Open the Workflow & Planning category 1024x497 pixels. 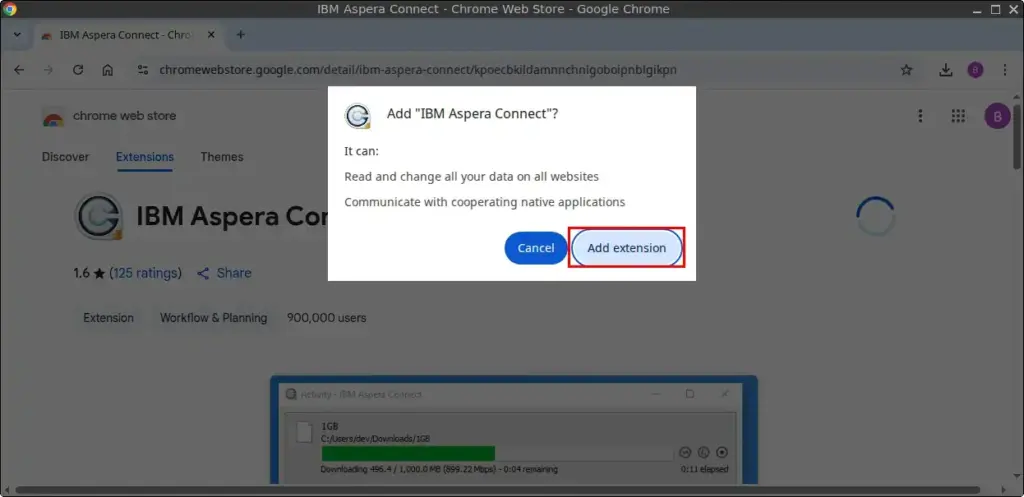(214, 318)
